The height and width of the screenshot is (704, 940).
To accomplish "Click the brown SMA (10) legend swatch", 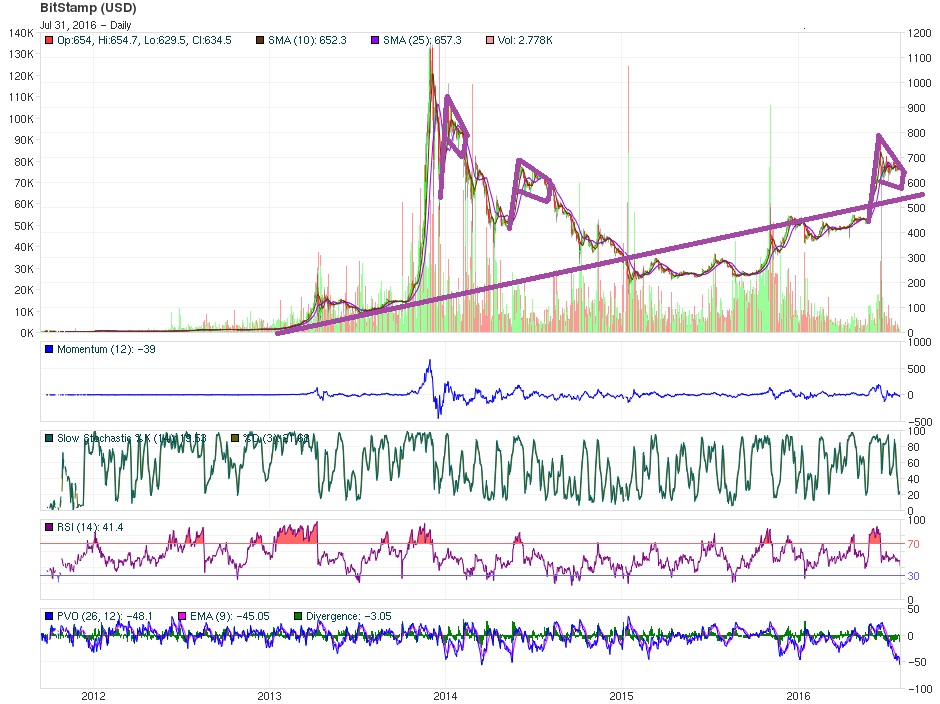I will click(x=260, y=40).
